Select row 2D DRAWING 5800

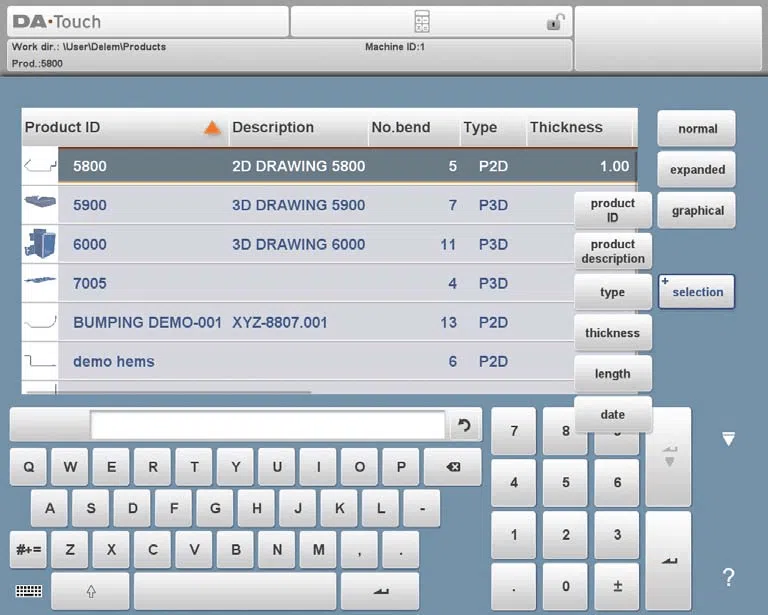point(347,166)
